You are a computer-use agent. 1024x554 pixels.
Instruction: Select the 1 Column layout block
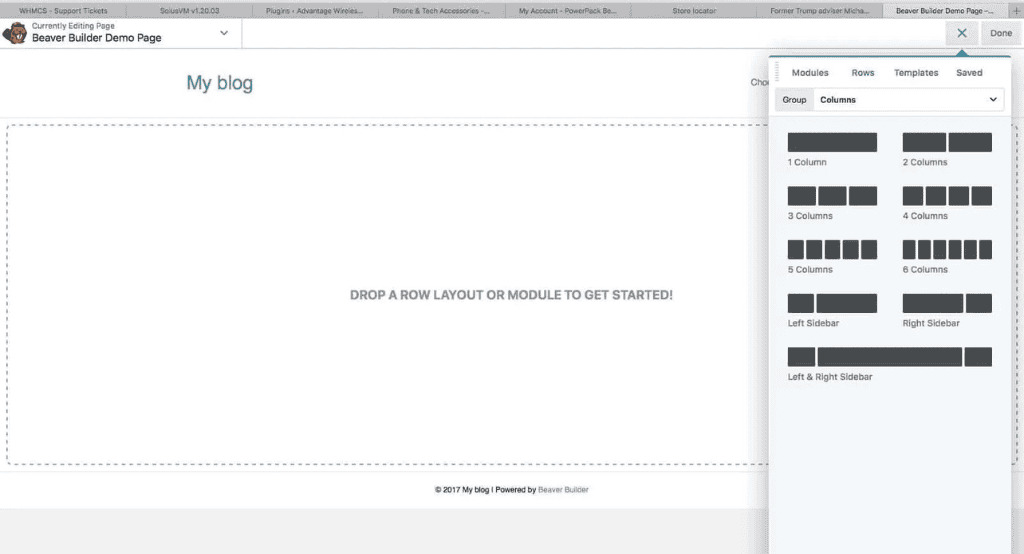832,142
